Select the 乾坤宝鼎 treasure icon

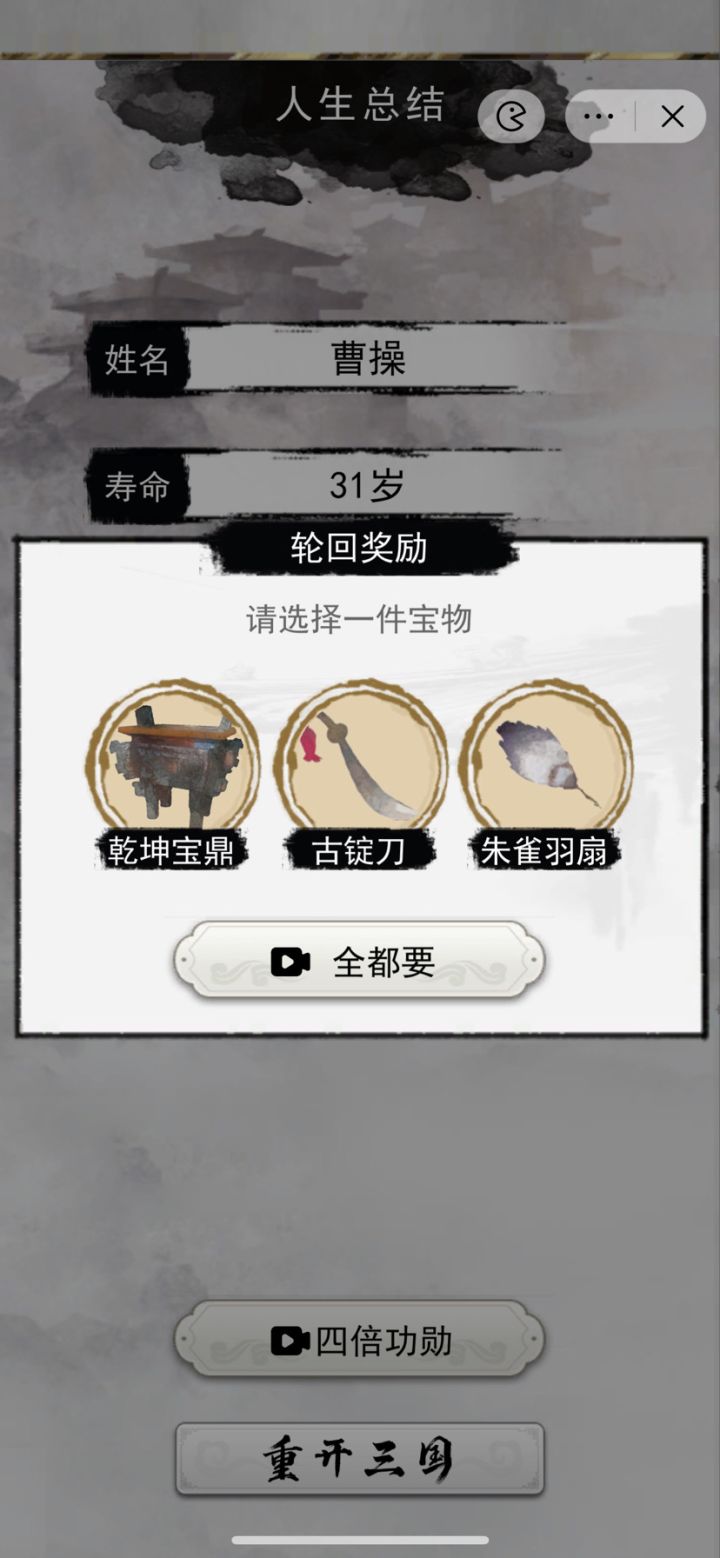(x=173, y=761)
